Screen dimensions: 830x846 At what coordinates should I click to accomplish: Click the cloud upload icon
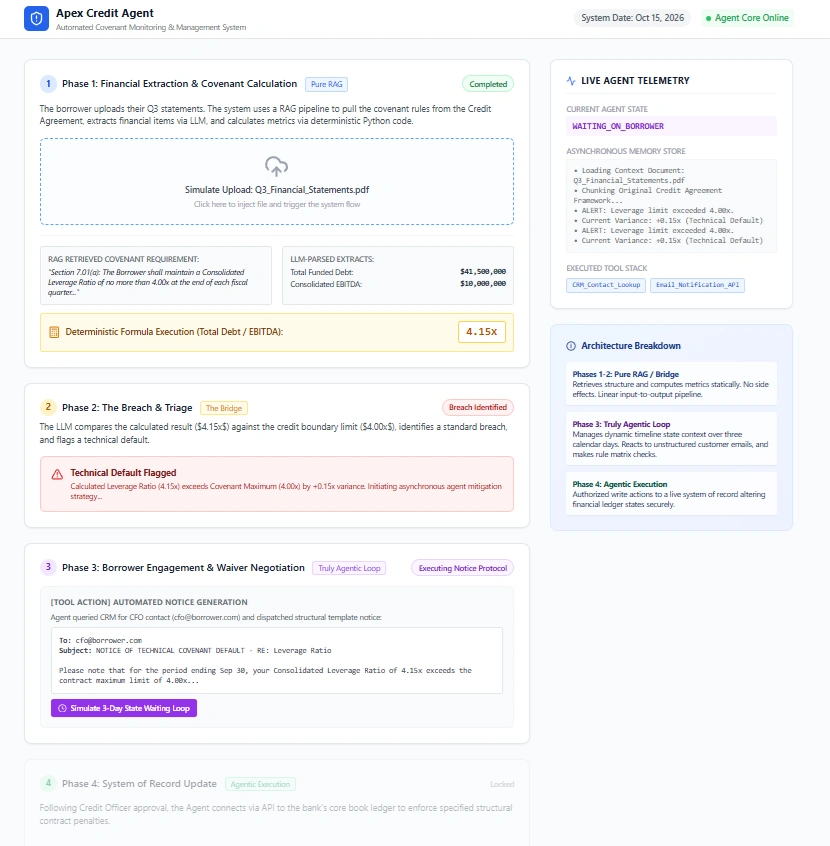[x=276, y=166]
